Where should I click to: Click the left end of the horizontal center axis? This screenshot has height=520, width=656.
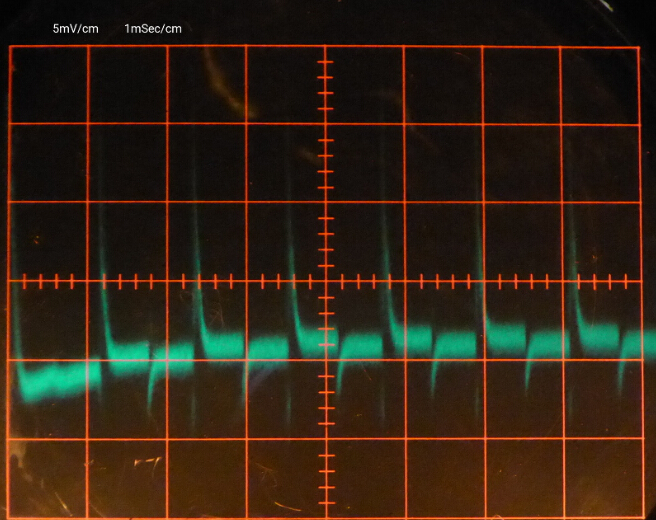click(12, 282)
